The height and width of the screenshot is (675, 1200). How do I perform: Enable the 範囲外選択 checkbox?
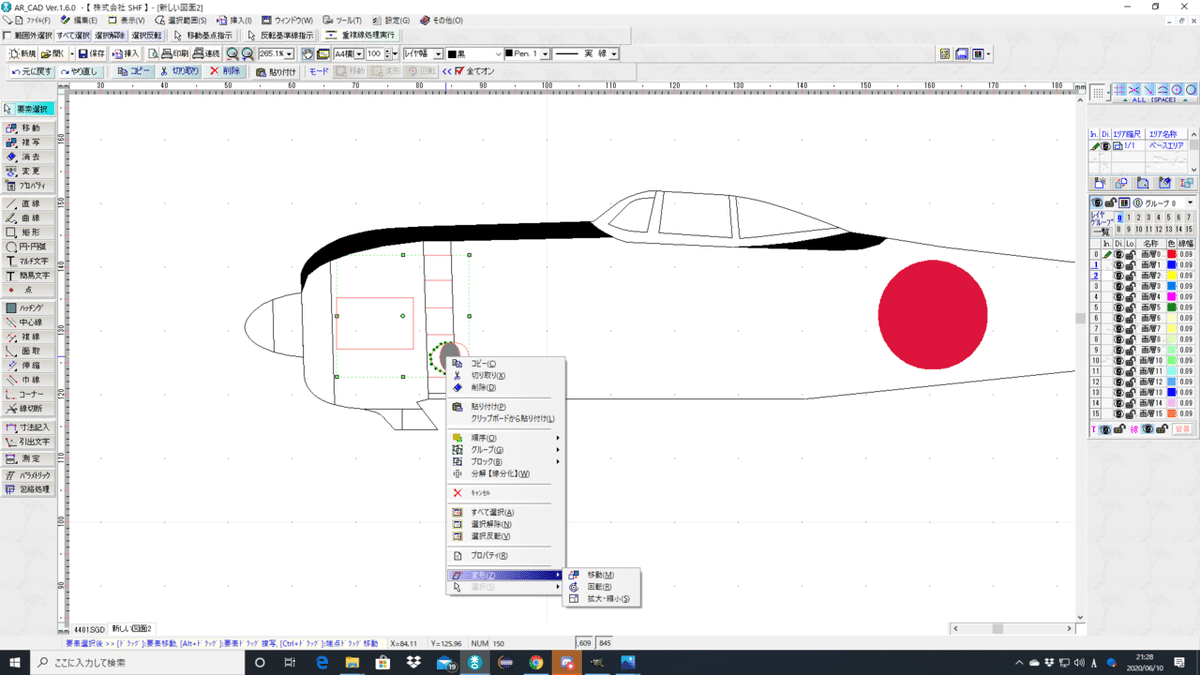[8, 35]
